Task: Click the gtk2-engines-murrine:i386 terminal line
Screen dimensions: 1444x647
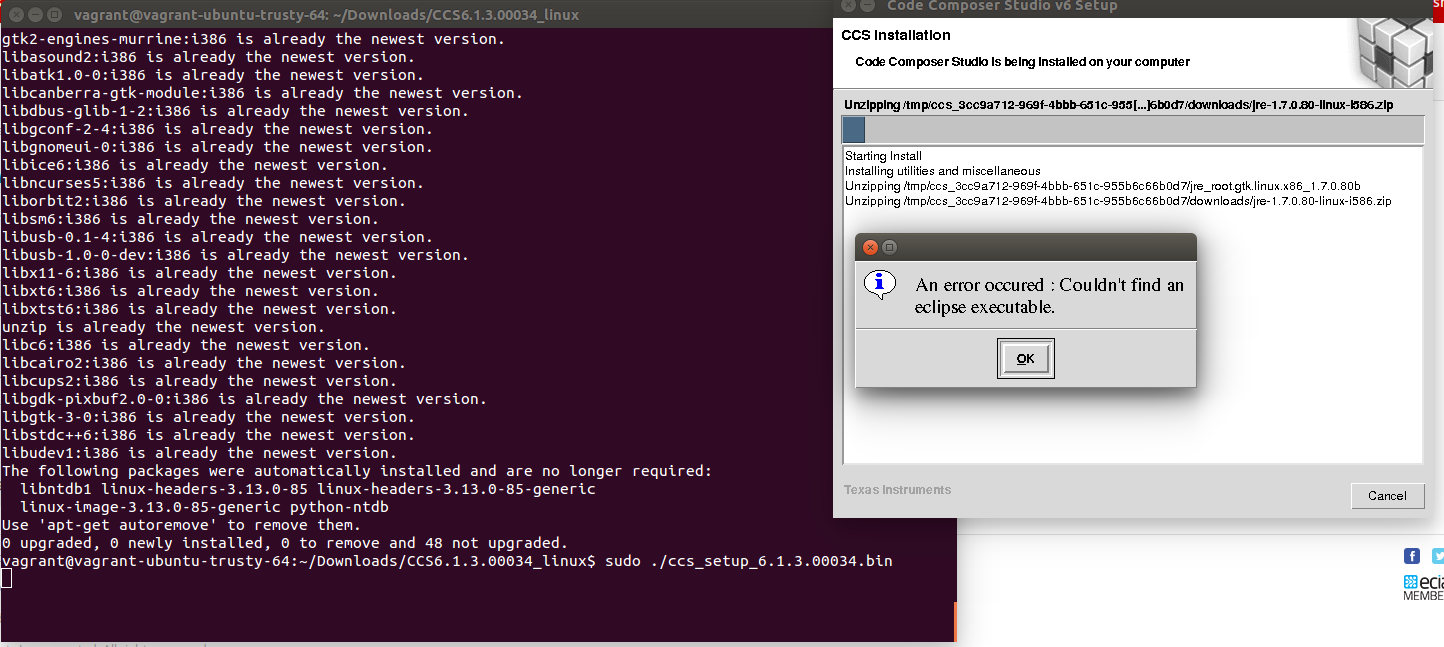Action: [253, 39]
